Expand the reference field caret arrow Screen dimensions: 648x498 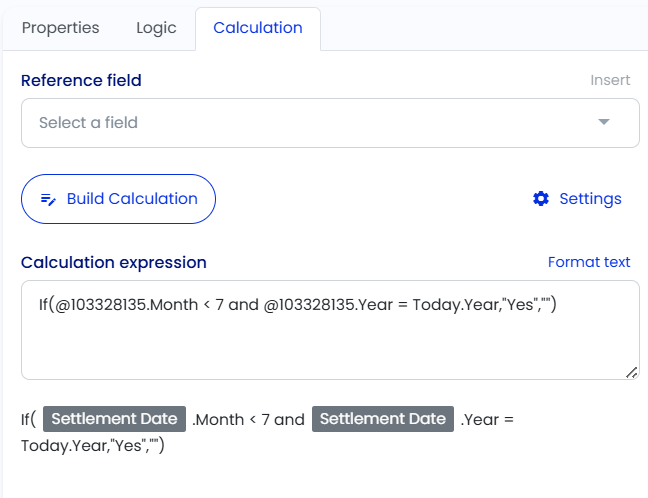pyautogui.click(x=604, y=122)
